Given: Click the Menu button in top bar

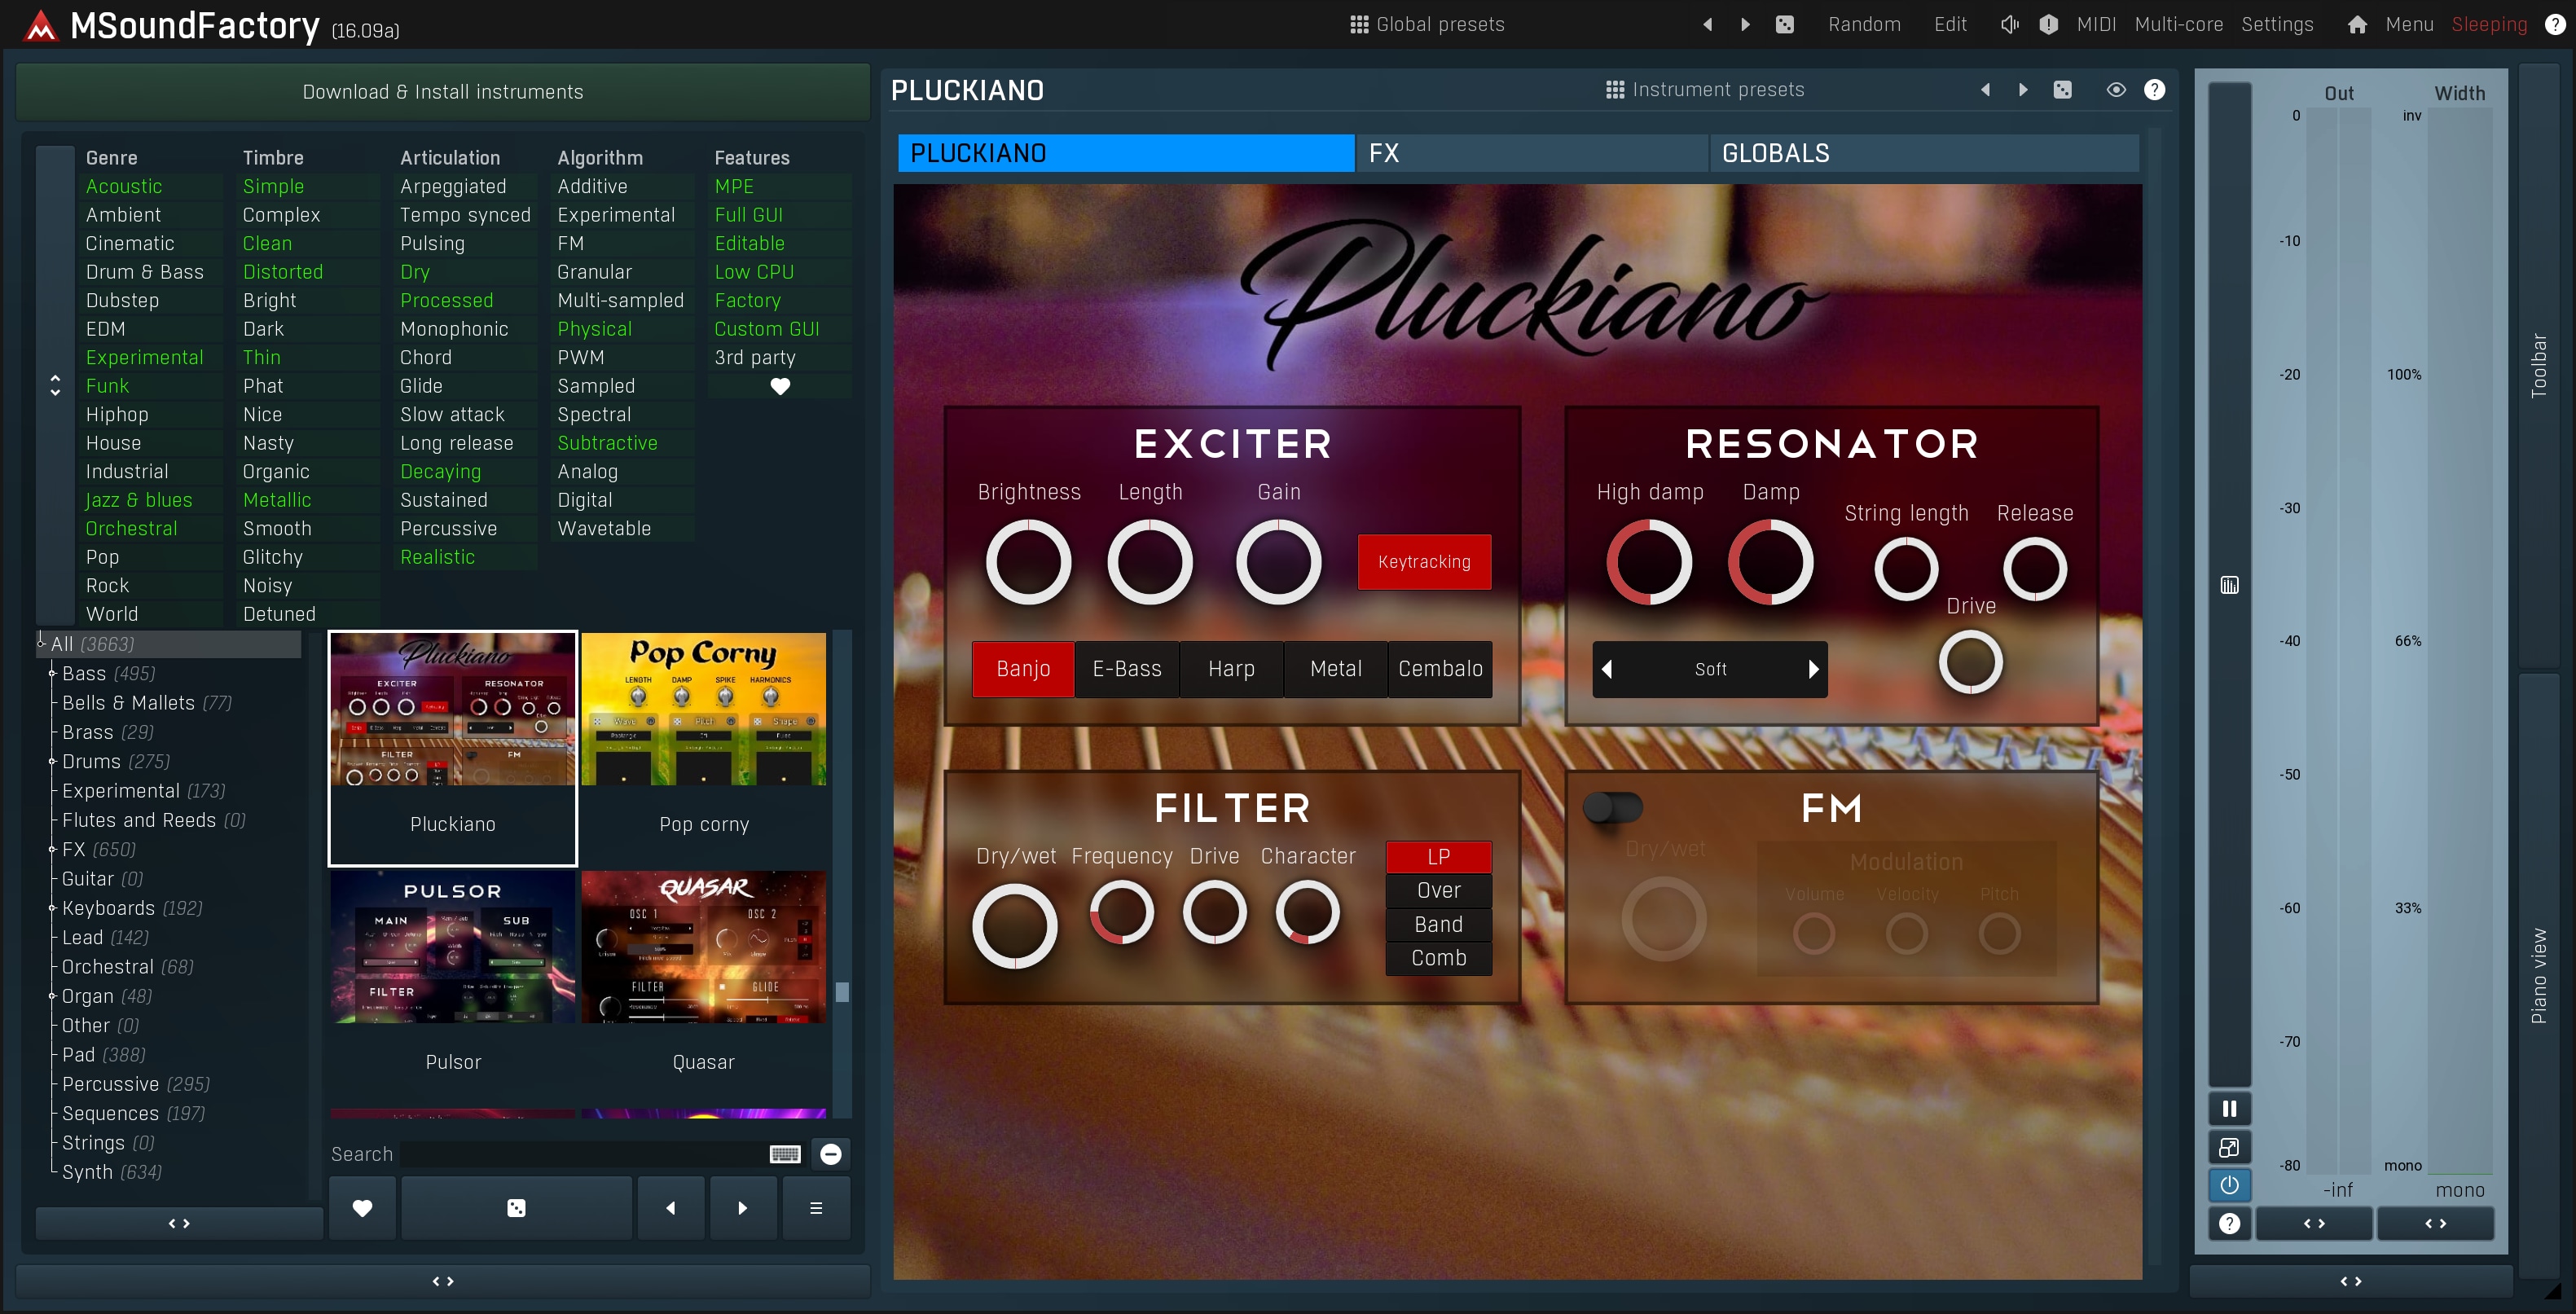Looking at the screenshot, I should [x=2409, y=24].
